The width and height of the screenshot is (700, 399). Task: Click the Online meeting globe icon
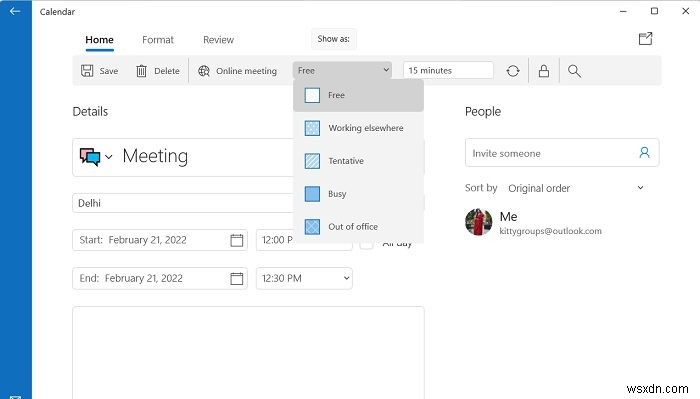click(x=204, y=71)
